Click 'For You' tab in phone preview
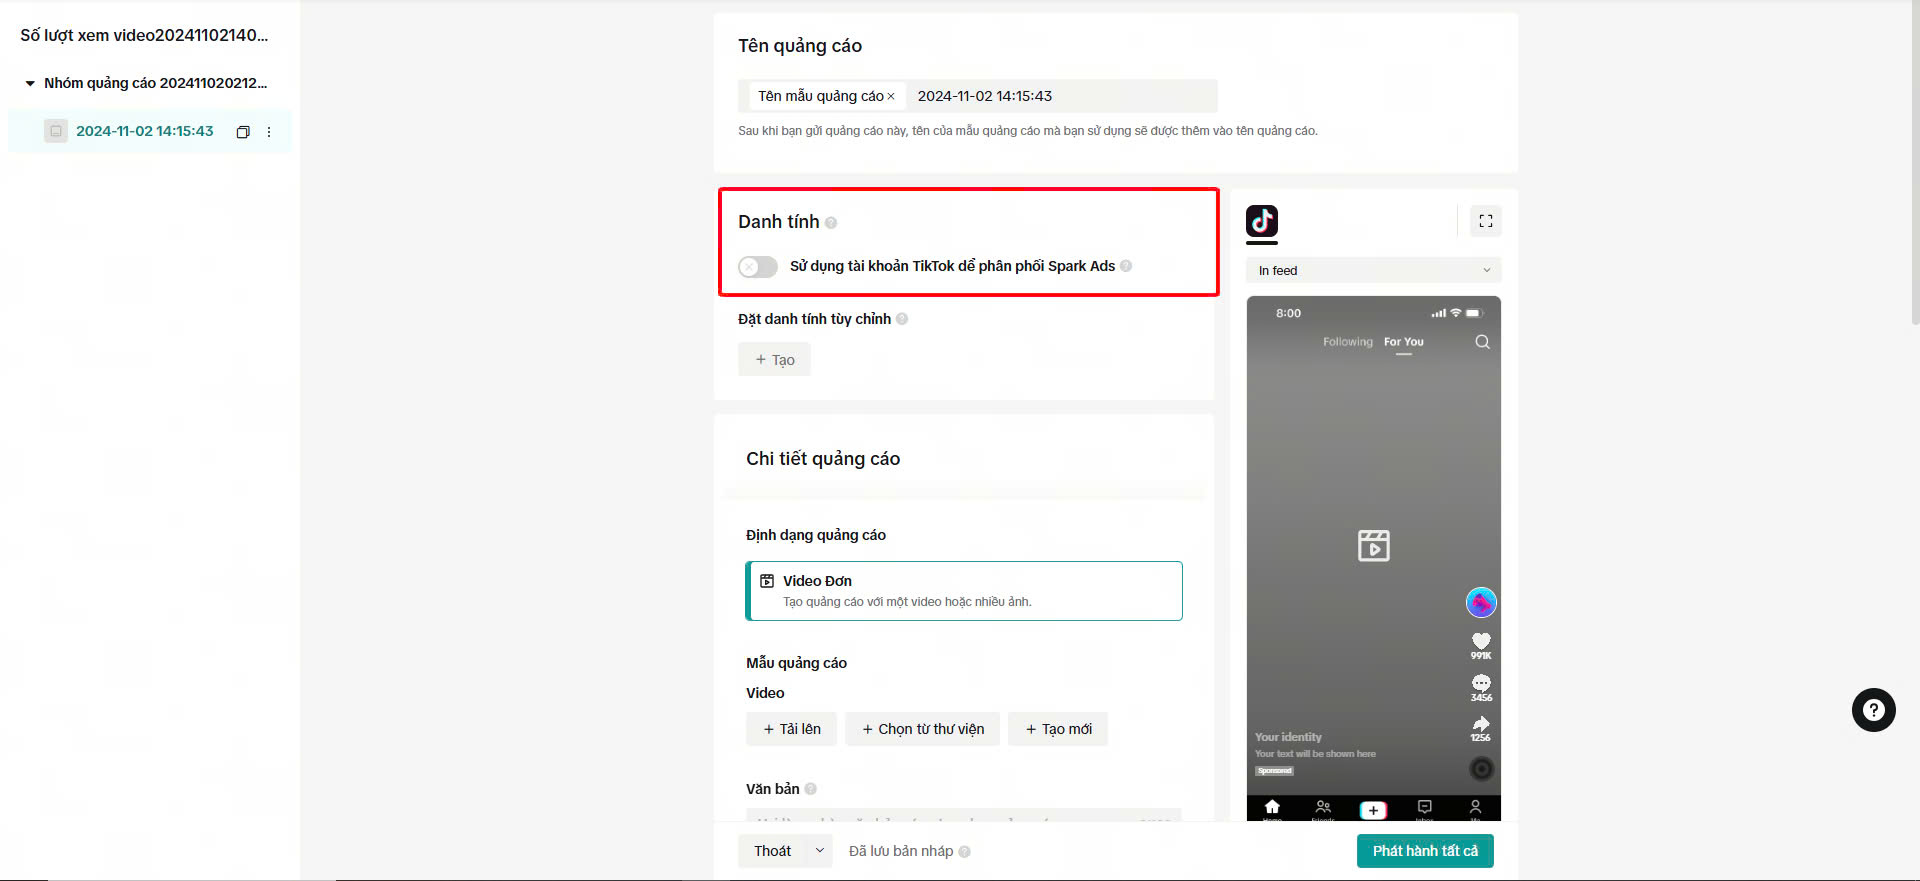Image resolution: width=1920 pixels, height=881 pixels. pyautogui.click(x=1404, y=342)
